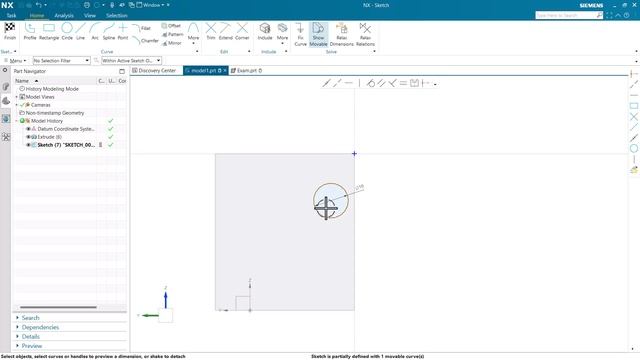Click the Mirror curve tool
Viewport: 640px width, 360px height.
point(171,43)
